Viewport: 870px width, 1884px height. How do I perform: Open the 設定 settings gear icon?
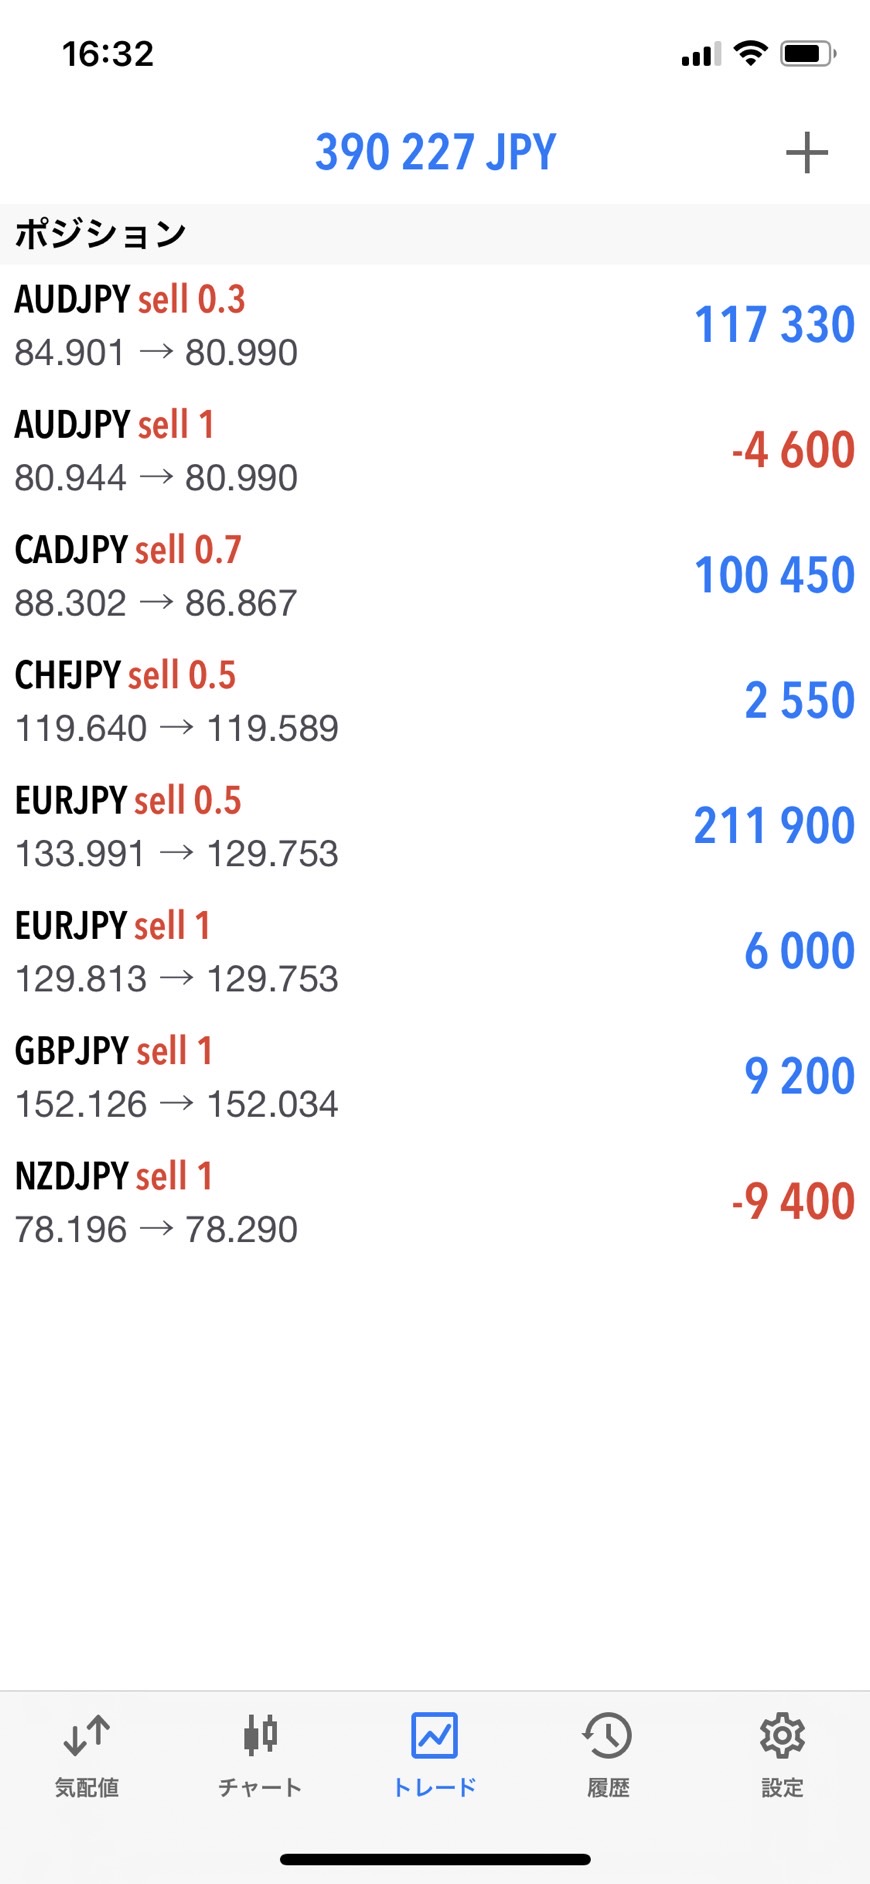[782, 1737]
